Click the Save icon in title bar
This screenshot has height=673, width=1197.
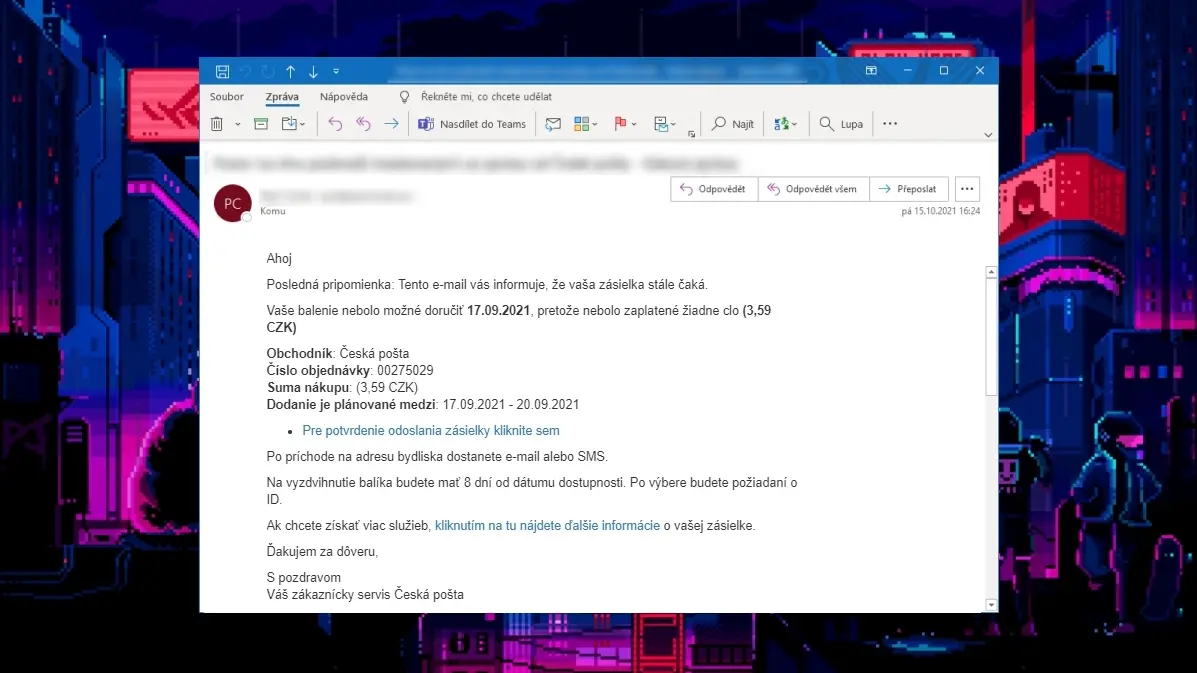(x=222, y=71)
